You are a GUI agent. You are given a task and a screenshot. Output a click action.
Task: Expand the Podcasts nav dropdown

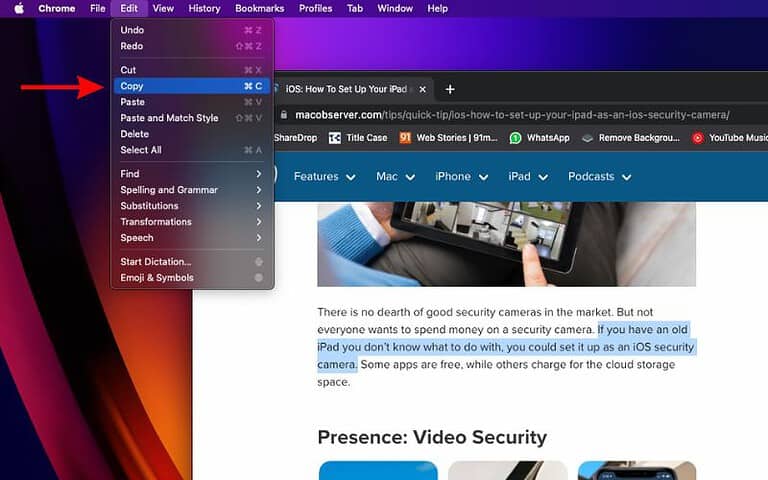599,177
